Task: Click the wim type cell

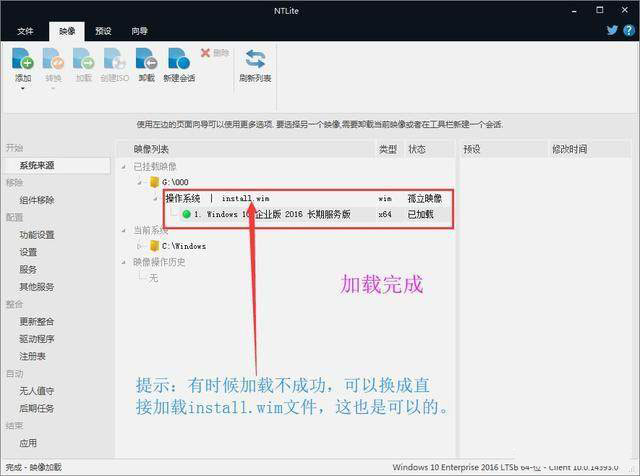Action: 384,199
